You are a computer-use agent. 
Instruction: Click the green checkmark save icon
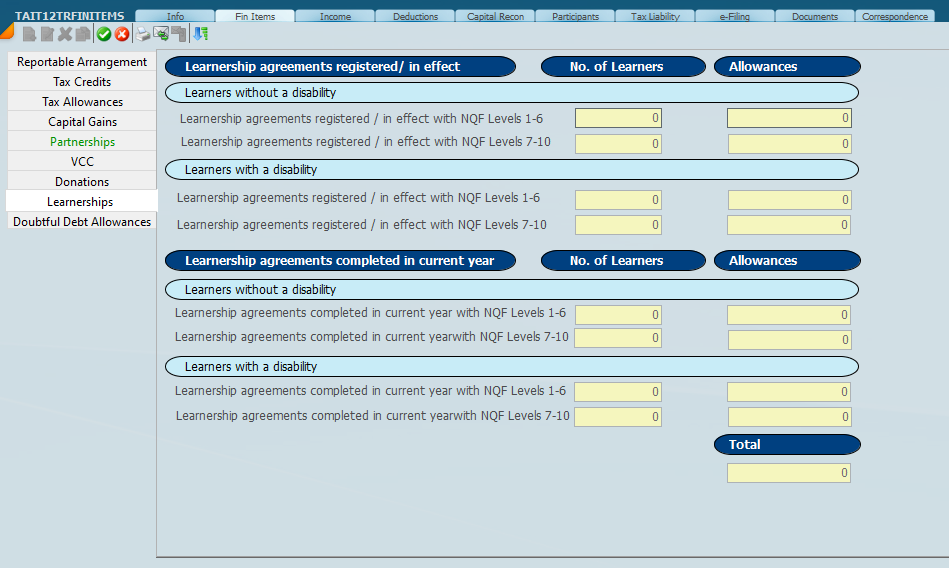click(104, 34)
